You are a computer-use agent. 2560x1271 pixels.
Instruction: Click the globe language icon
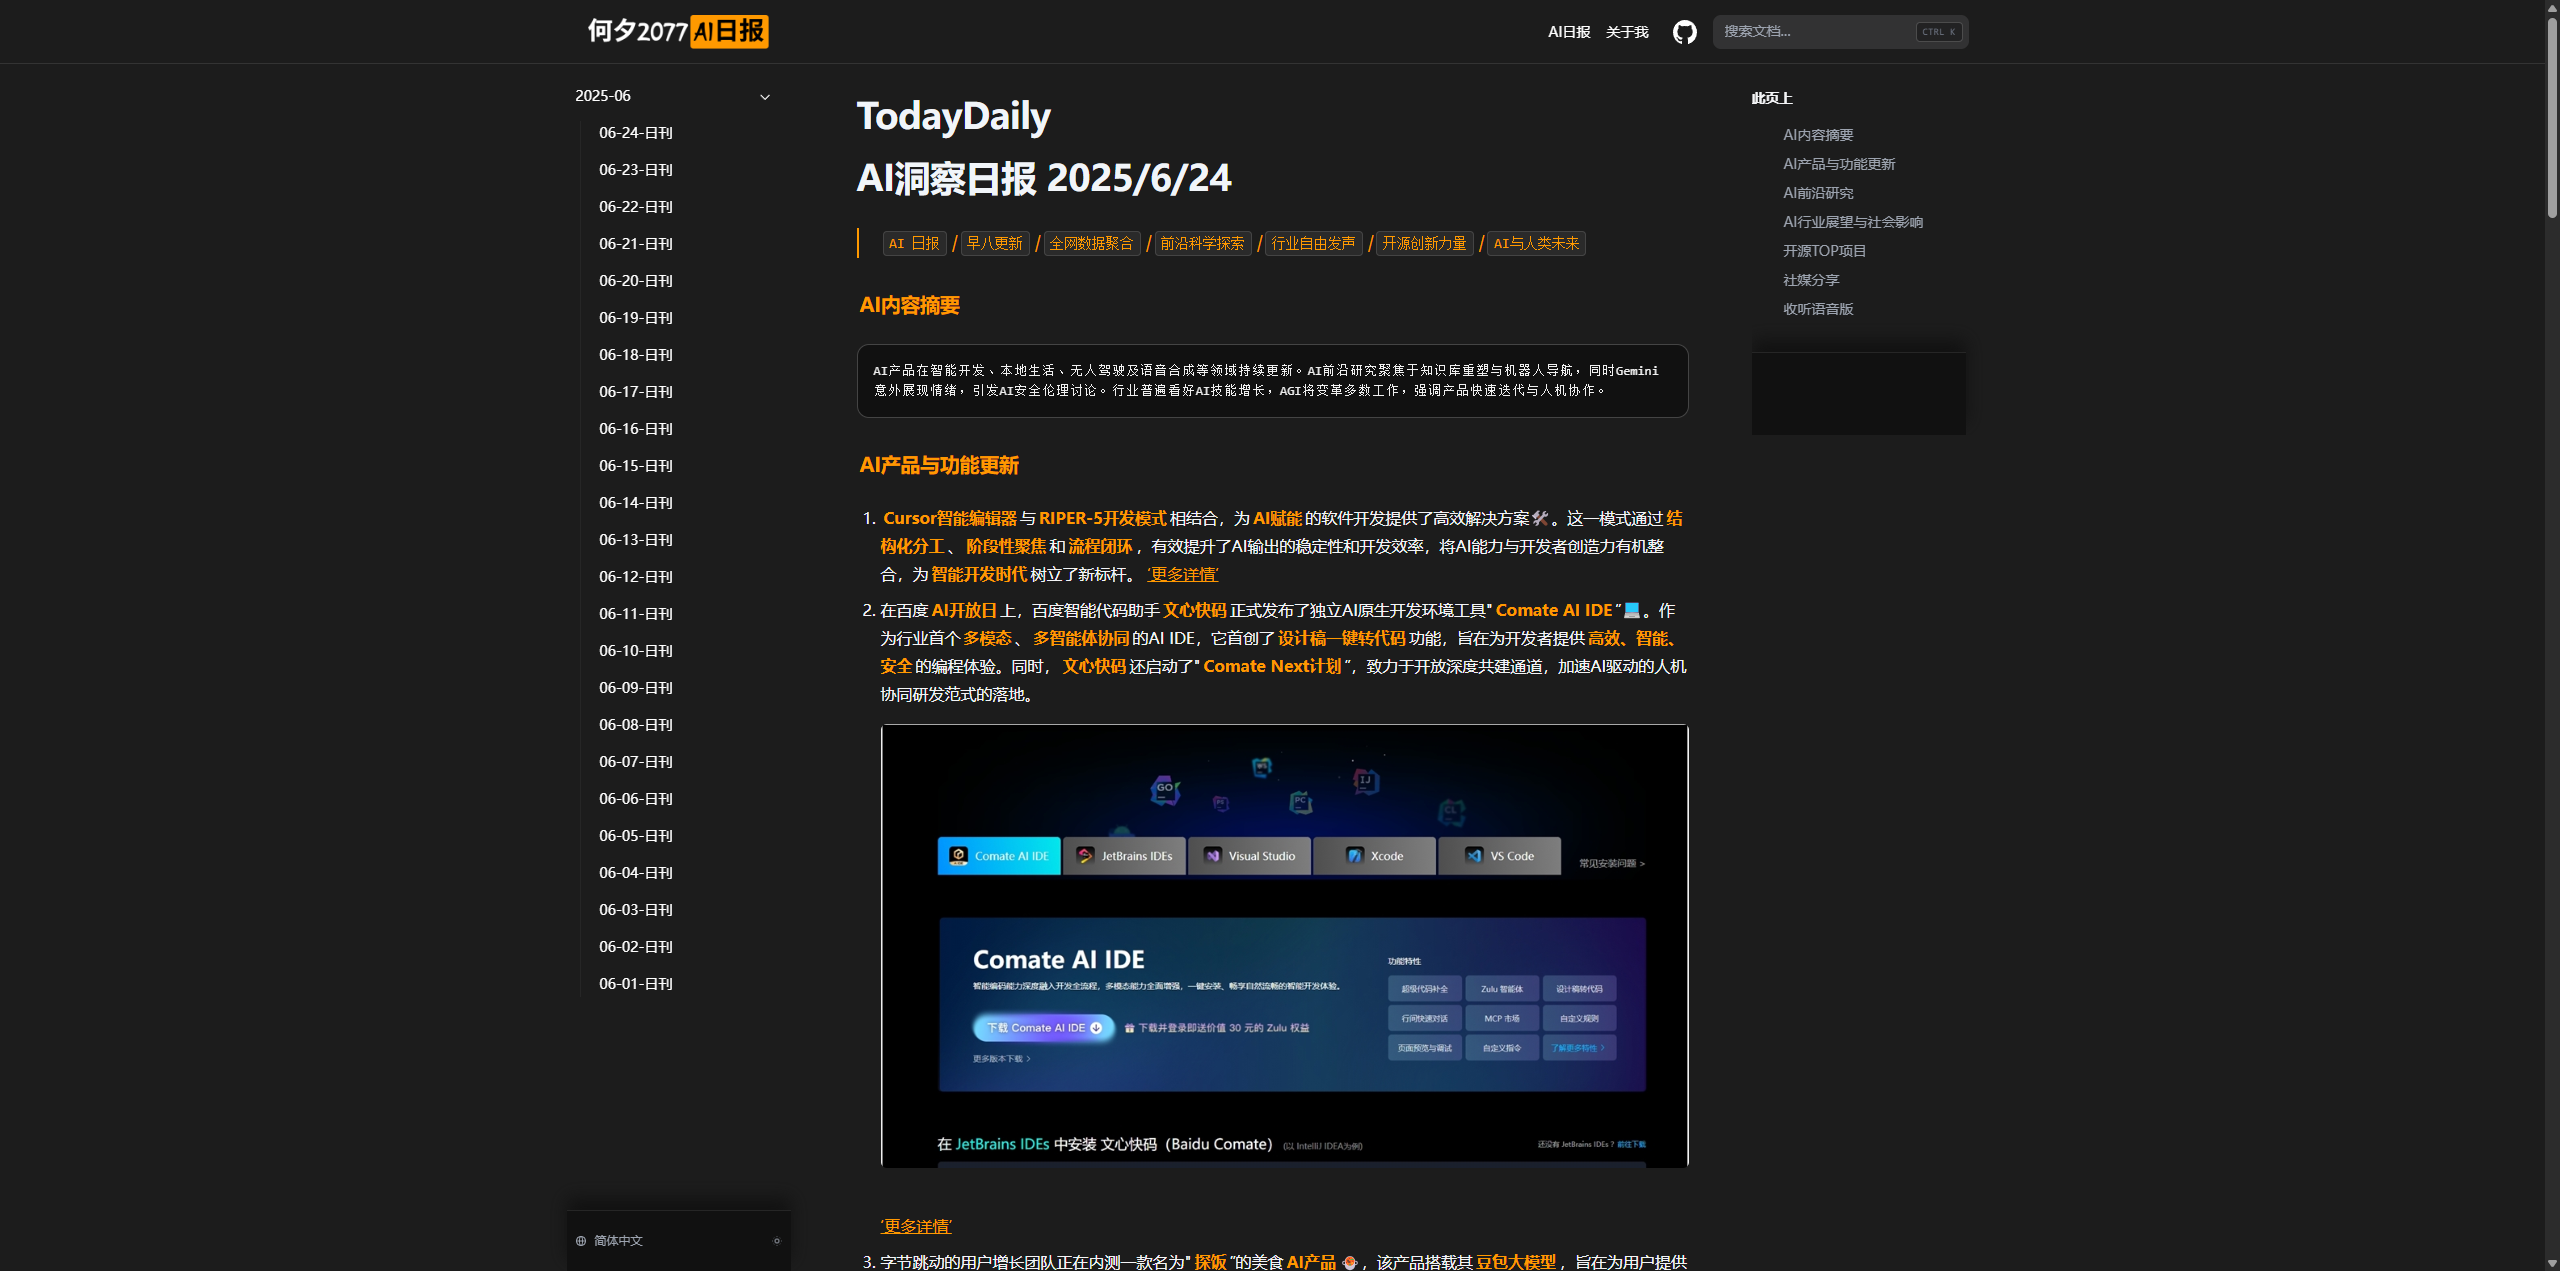tap(581, 1241)
